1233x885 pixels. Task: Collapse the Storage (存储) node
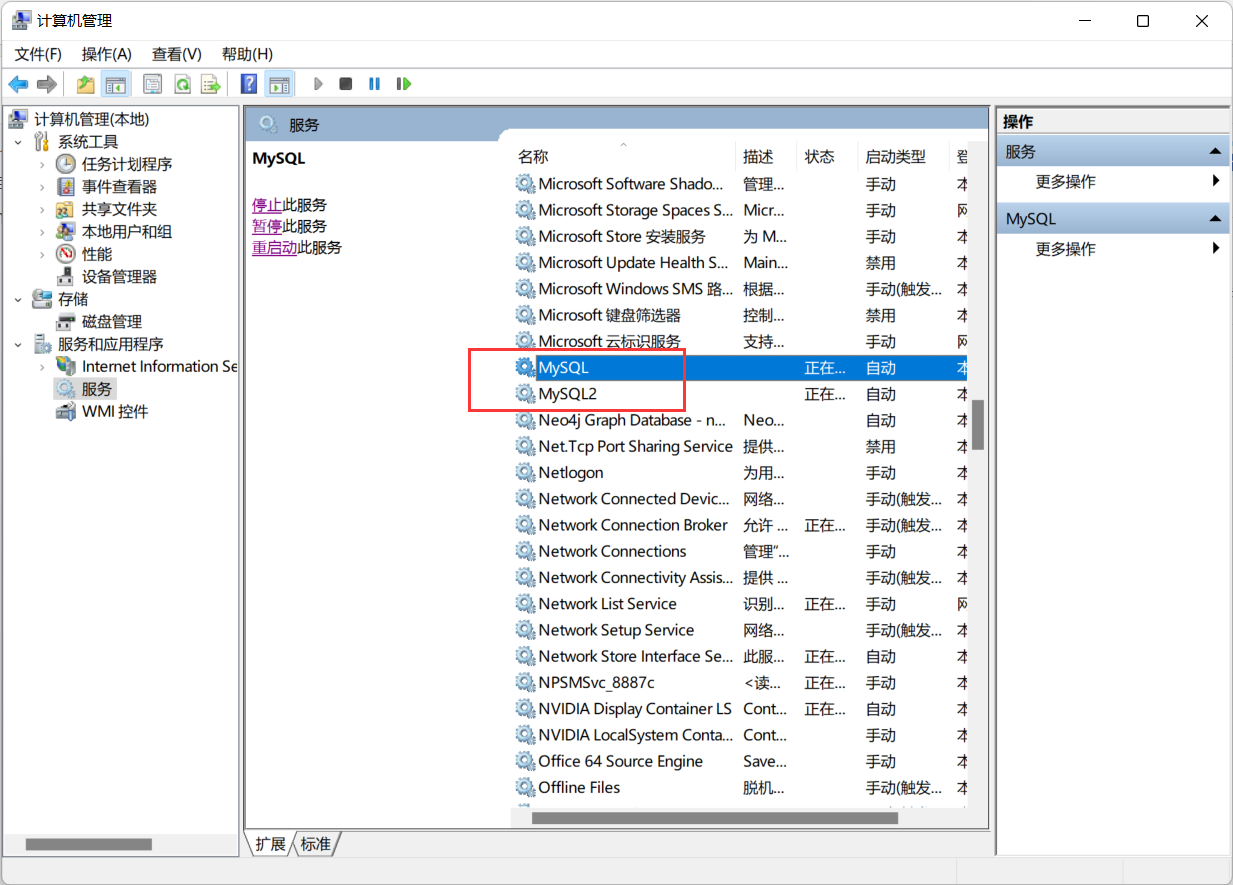[18, 299]
